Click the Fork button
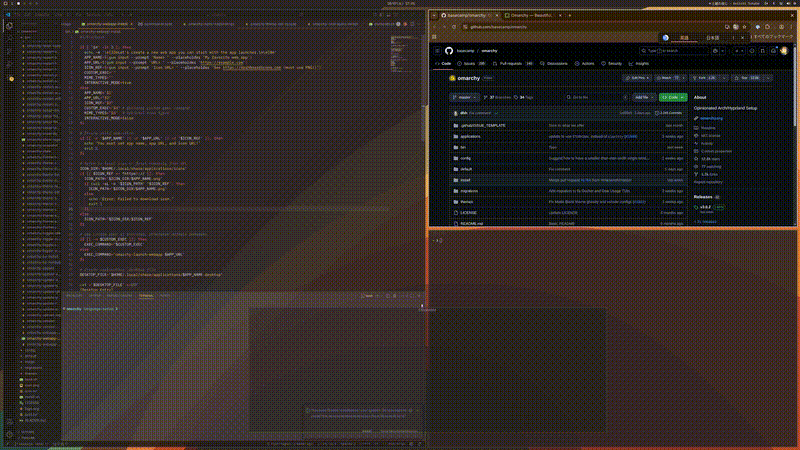The height and width of the screenshot is (450, 800). (704, 78)
